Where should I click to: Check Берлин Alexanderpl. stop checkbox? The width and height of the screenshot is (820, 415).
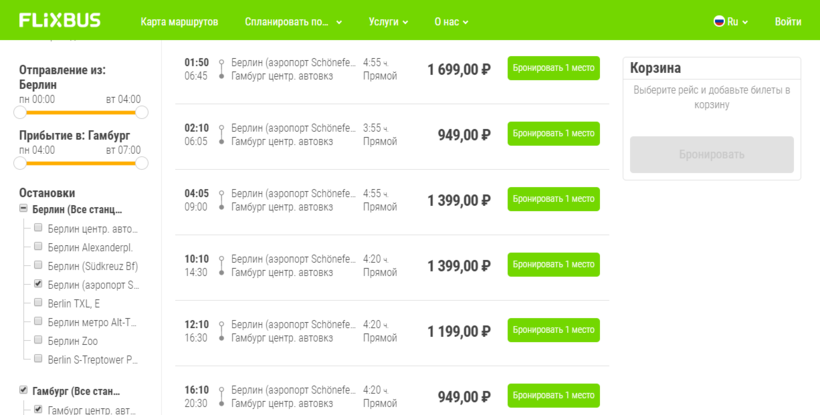click(38, 246)
